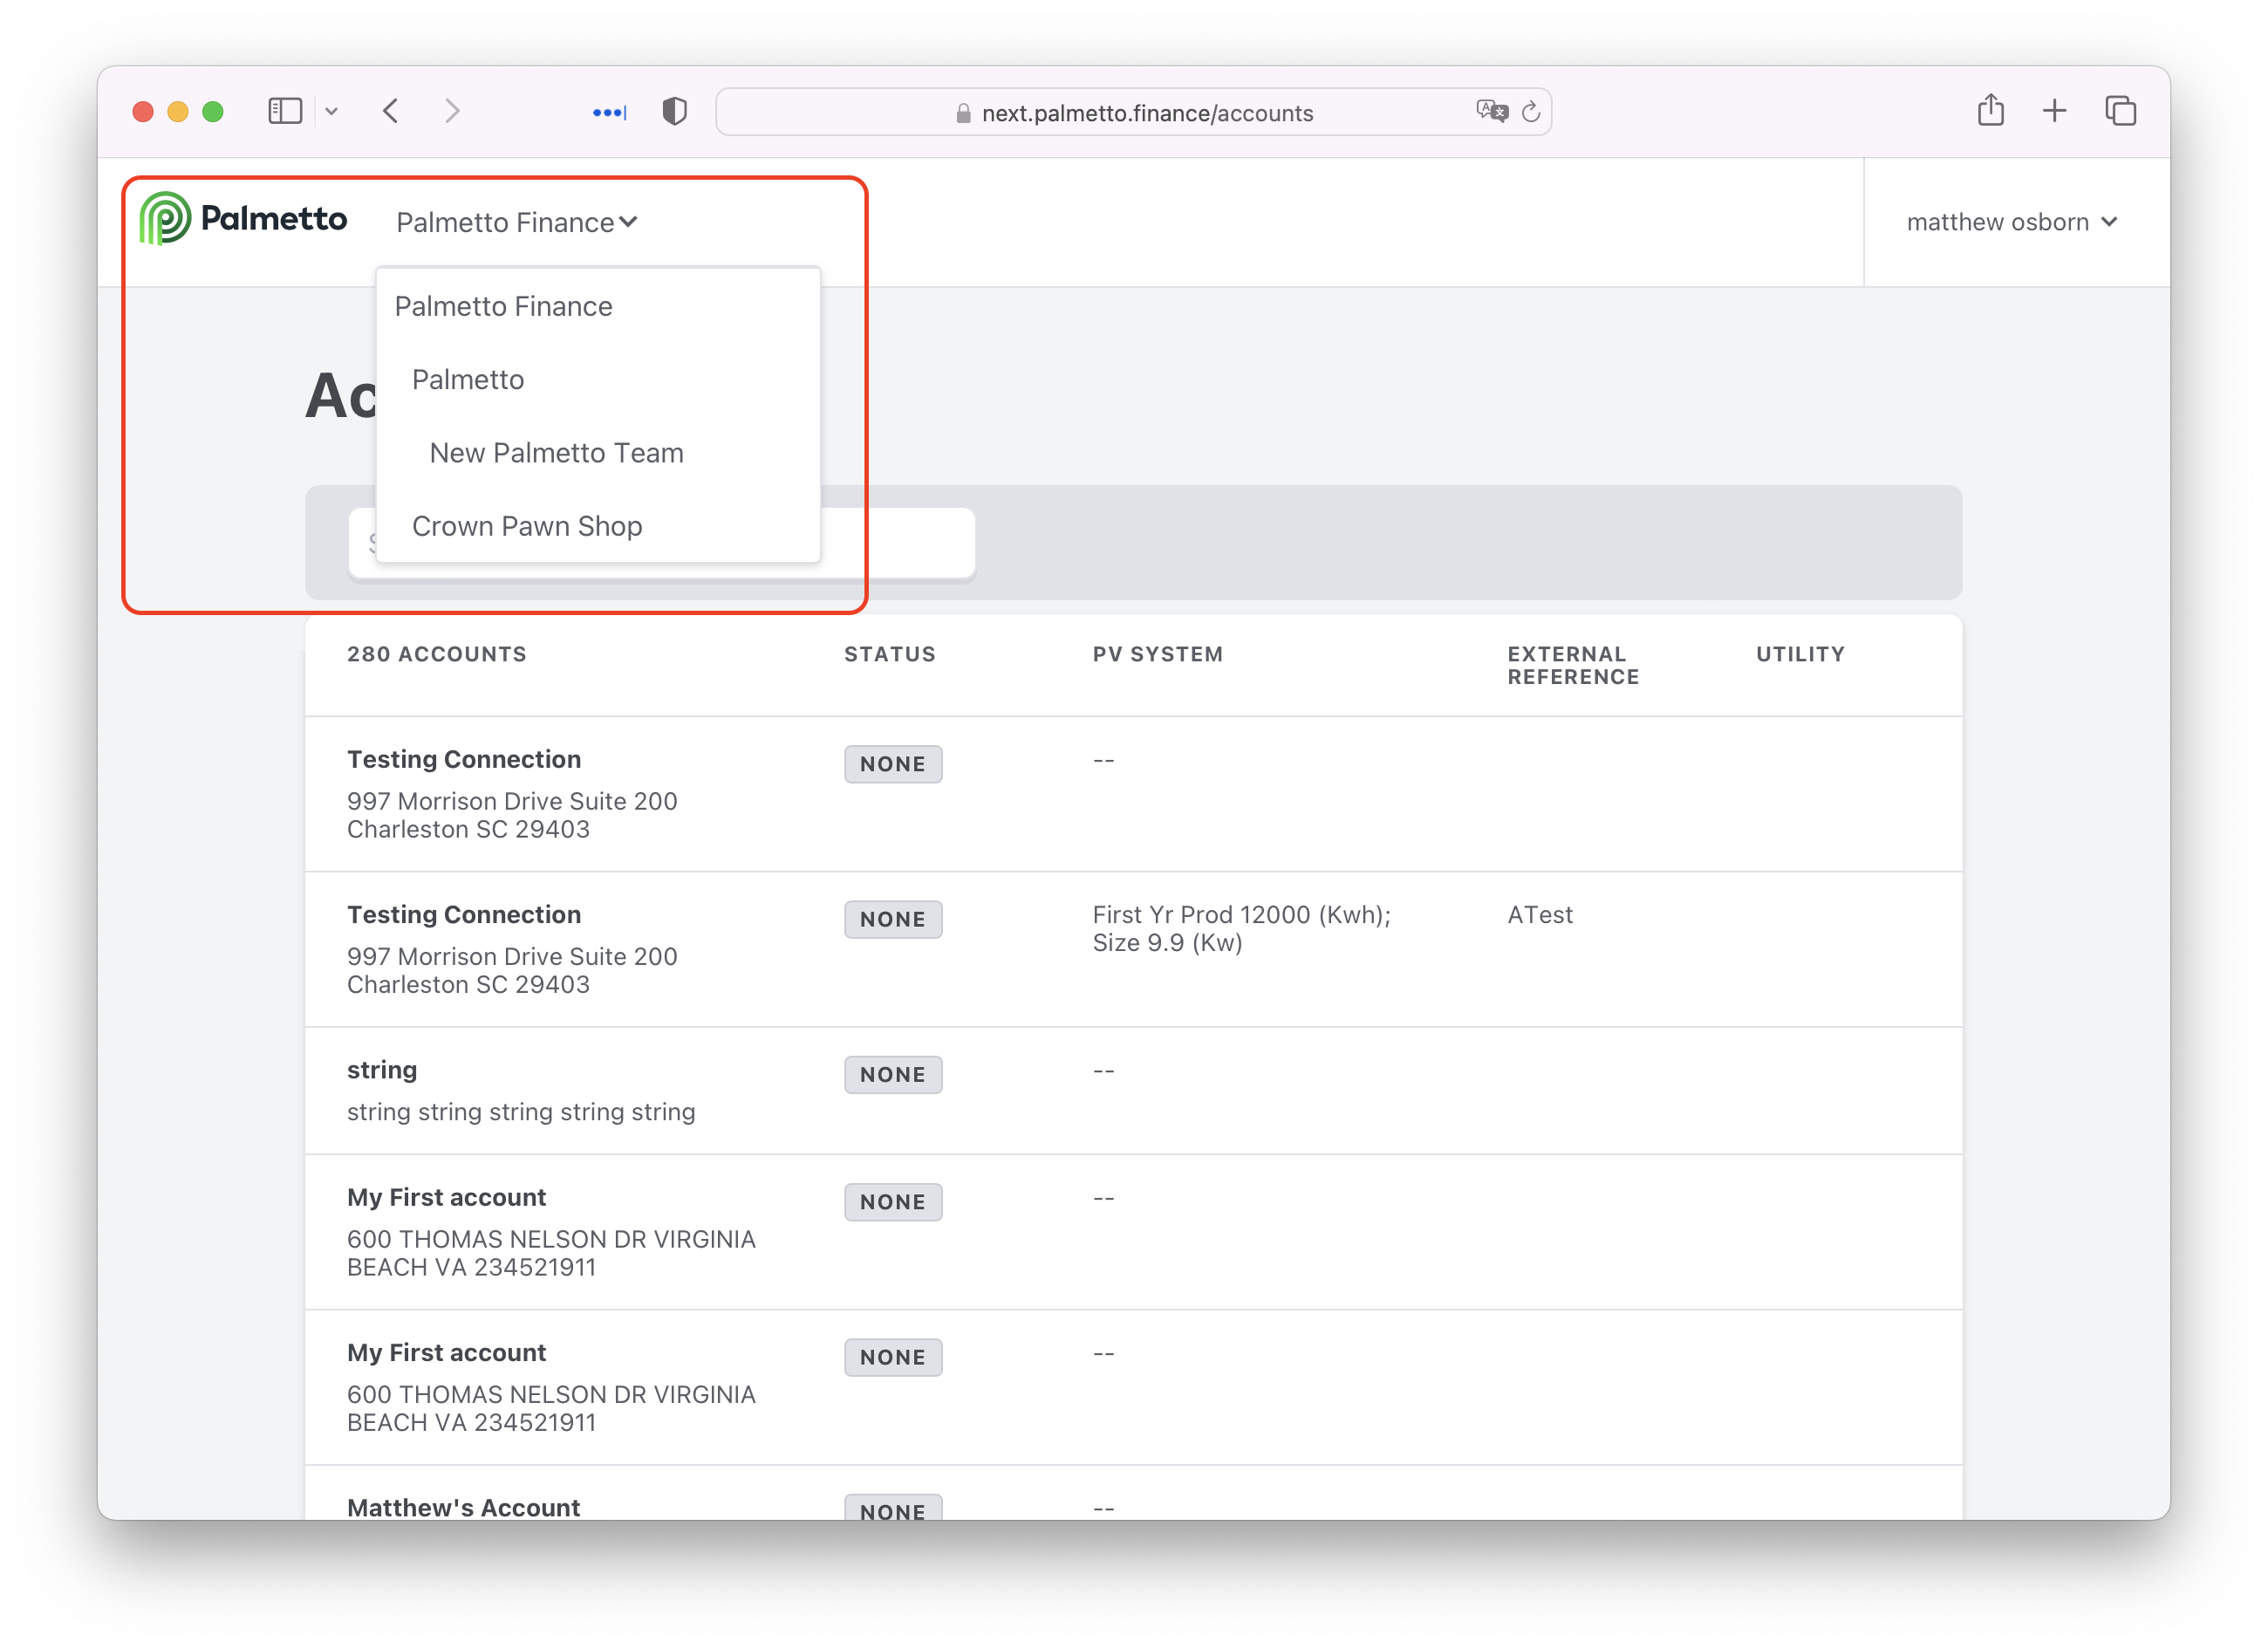
Task: Open the privacy shield report icon
Action: coord(675,111)
